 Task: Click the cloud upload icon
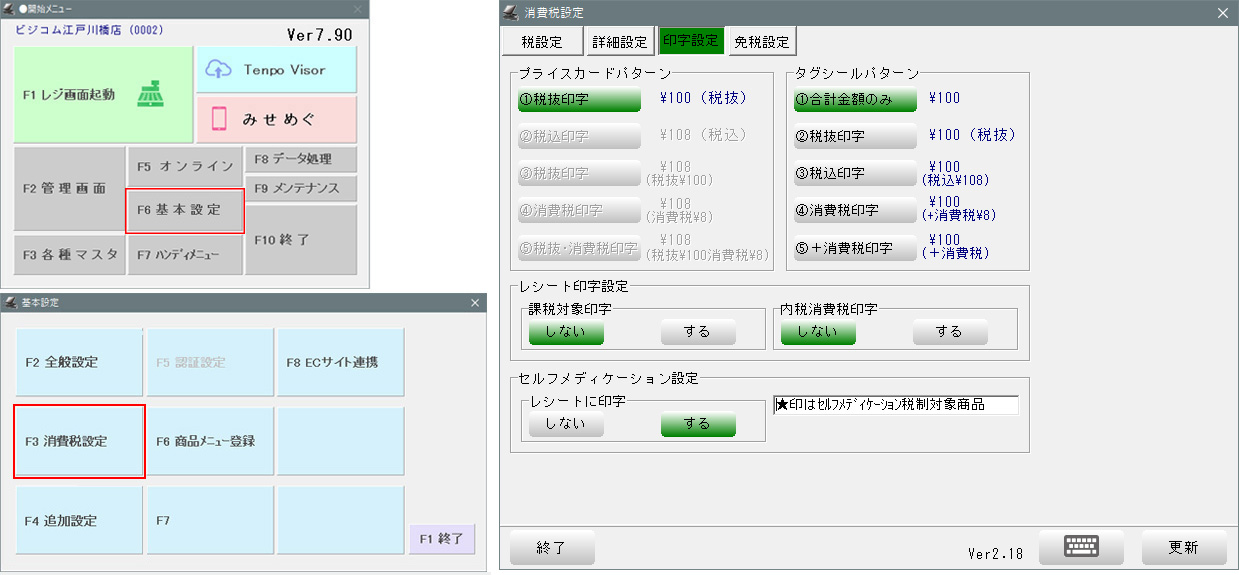coord(218,70)
